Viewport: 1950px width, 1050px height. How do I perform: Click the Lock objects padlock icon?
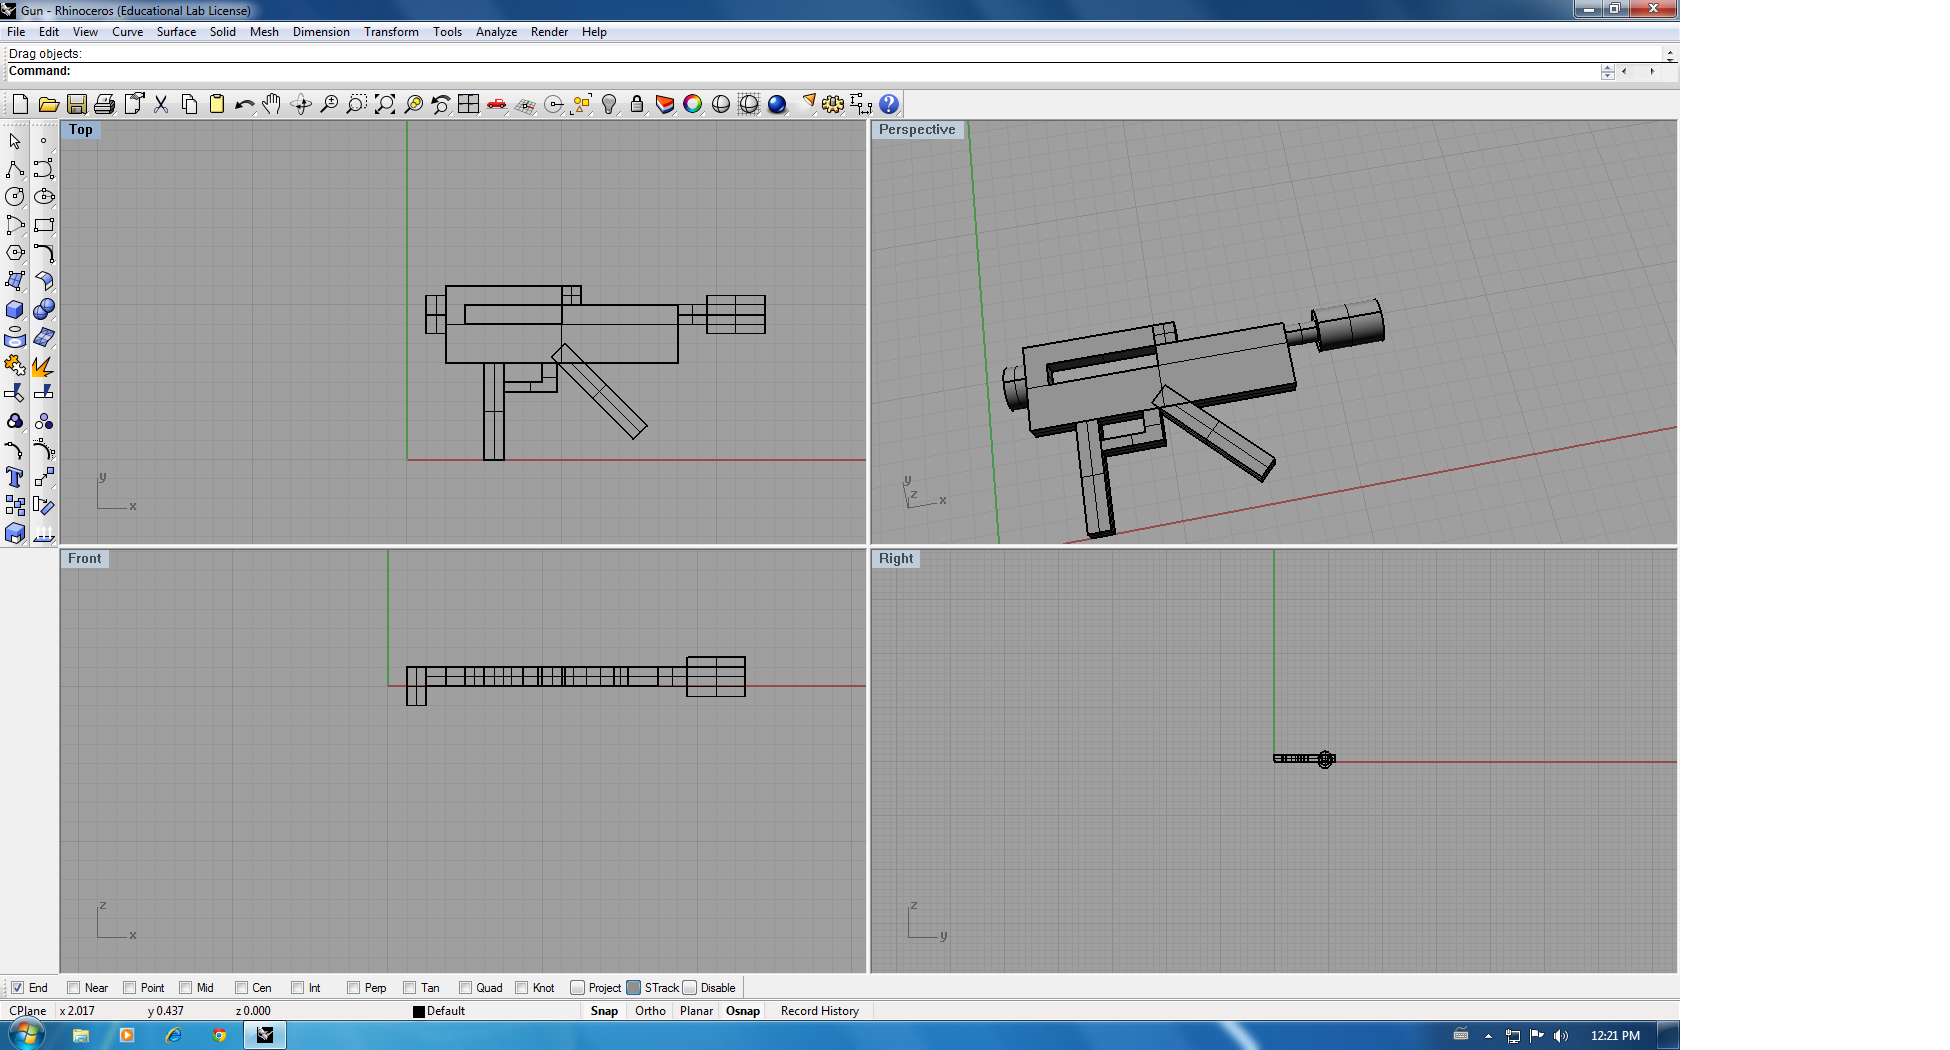click(637, 104)
